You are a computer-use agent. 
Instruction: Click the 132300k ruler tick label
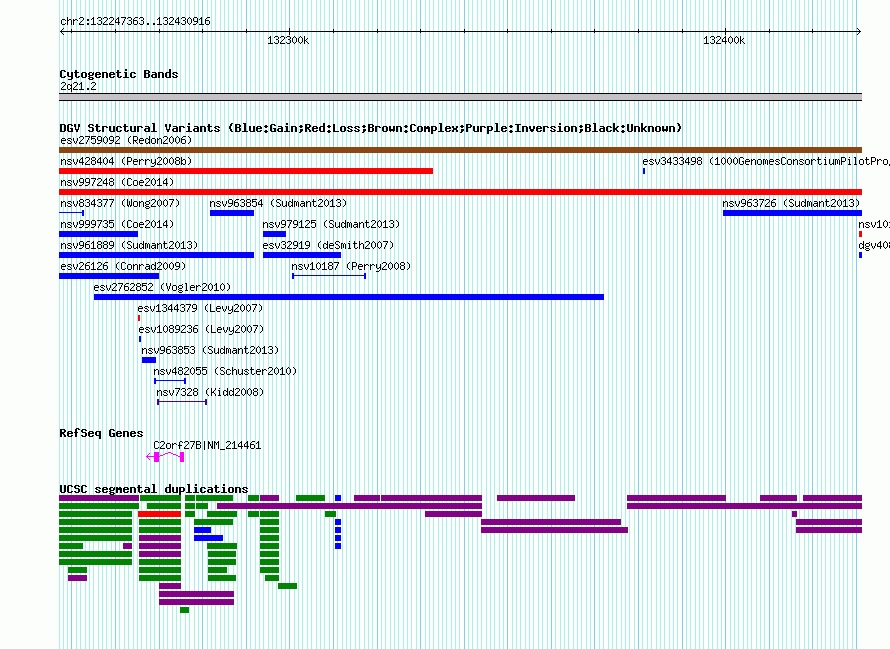click(x=288, y=40)
